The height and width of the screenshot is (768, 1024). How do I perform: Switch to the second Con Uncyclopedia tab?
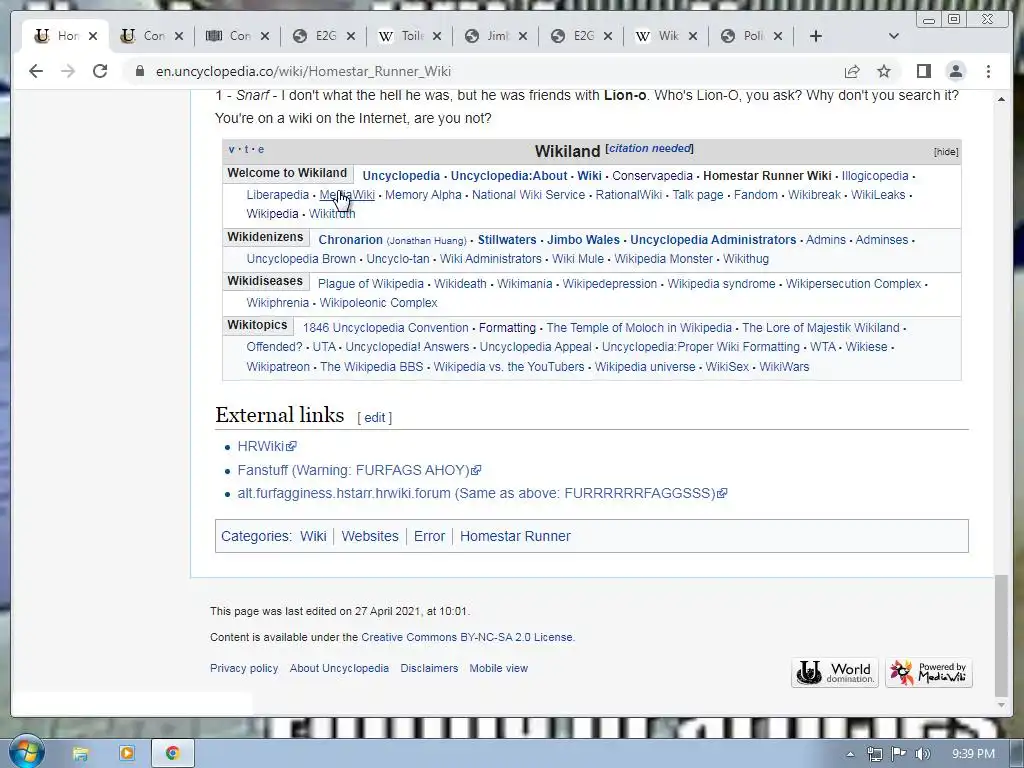pos(152,36)
